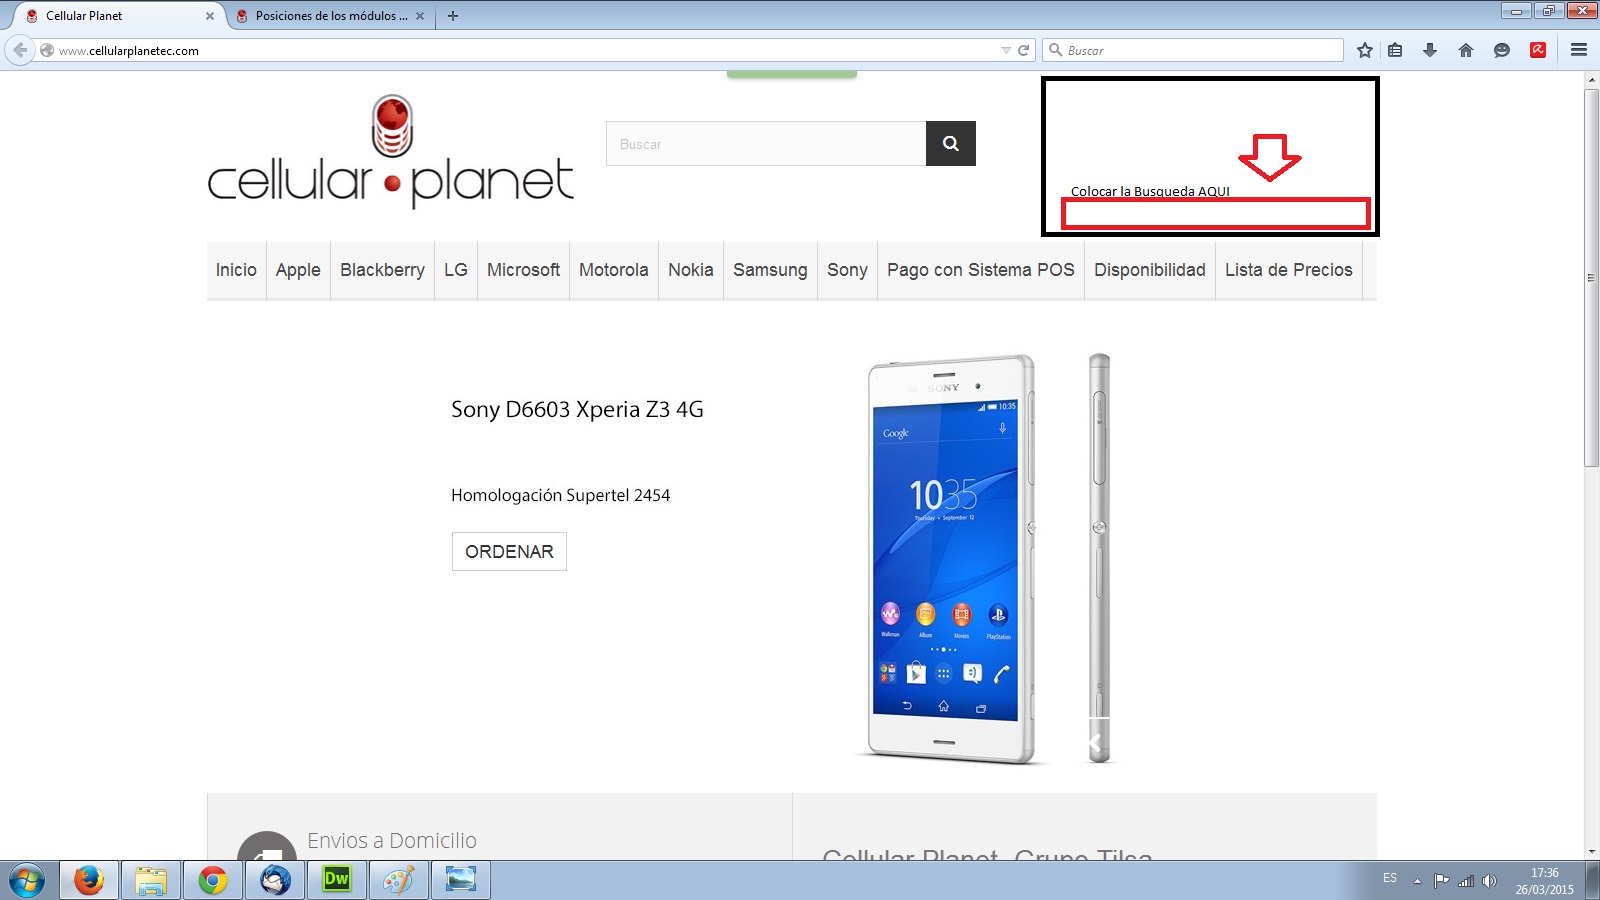Open the picture viewer taskbar icon

click(461, 881)
